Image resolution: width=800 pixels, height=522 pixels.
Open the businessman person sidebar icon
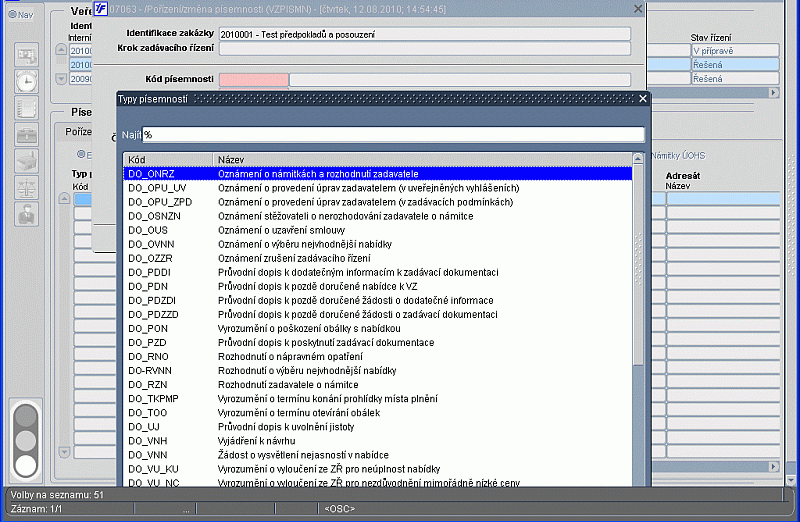pyautogui.click(x=27, y=214)
